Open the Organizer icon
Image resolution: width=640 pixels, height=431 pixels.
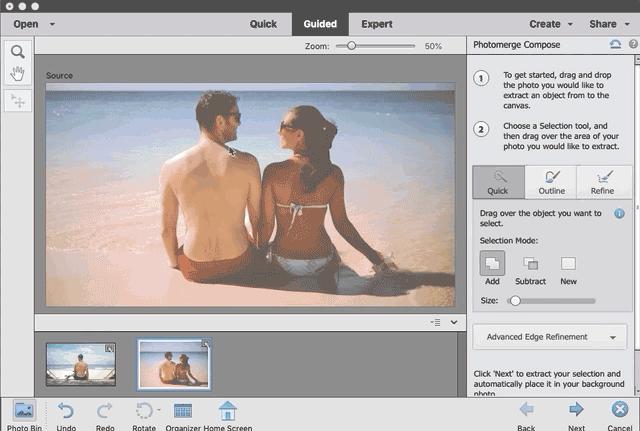[x=183, y=411]
